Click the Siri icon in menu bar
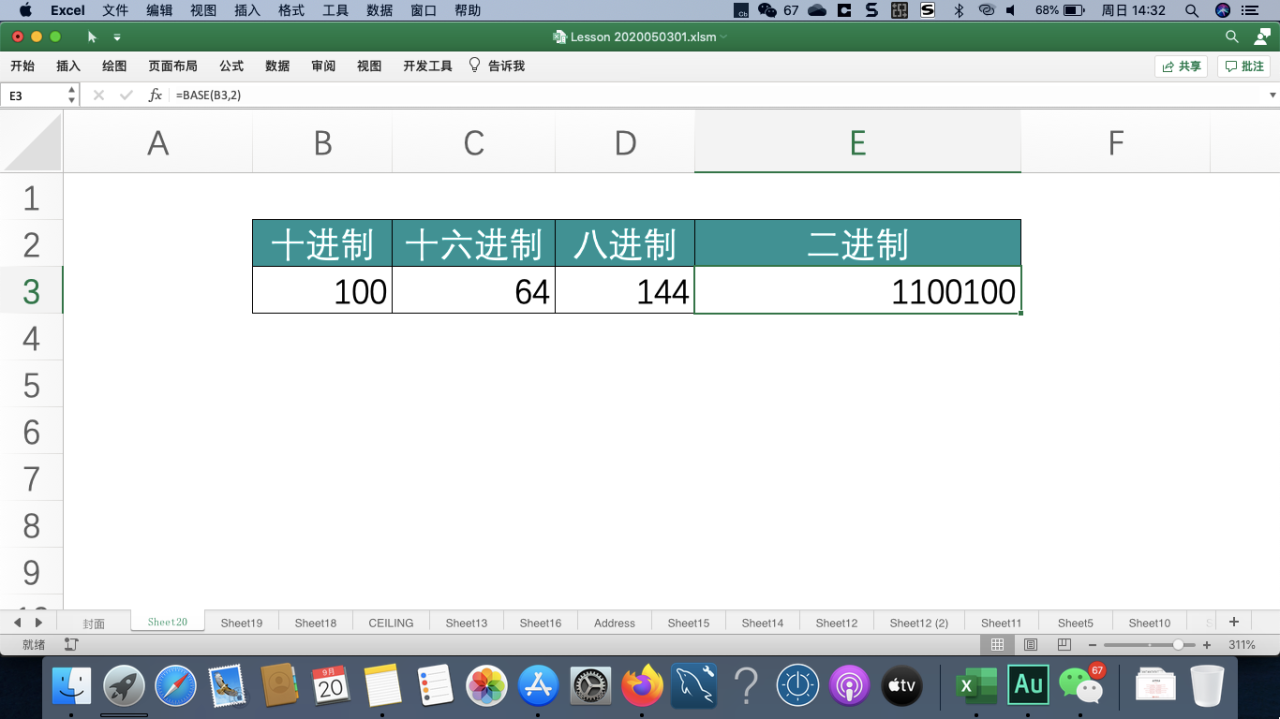1280x719 pixels. pos(1223,11)
